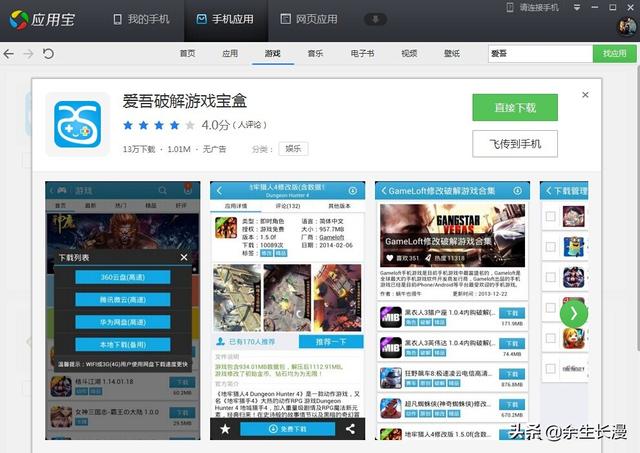
Task: Switch to the 我的手机 tab
Action: [x=140, y=19]
